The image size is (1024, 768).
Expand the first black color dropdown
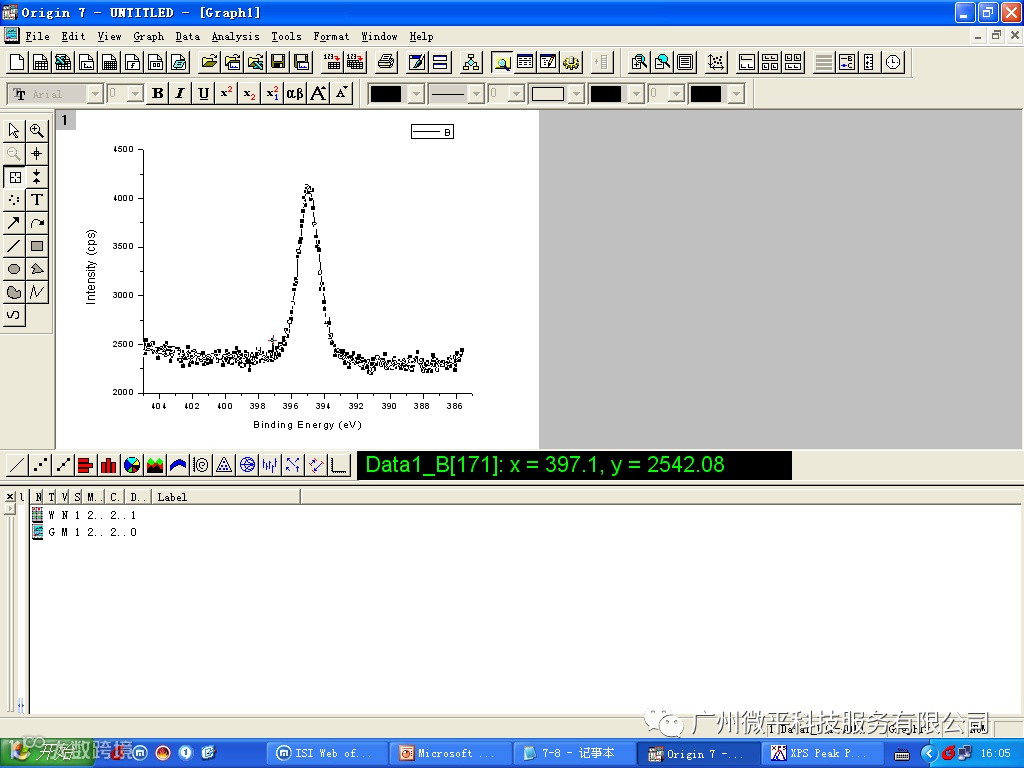417,94
